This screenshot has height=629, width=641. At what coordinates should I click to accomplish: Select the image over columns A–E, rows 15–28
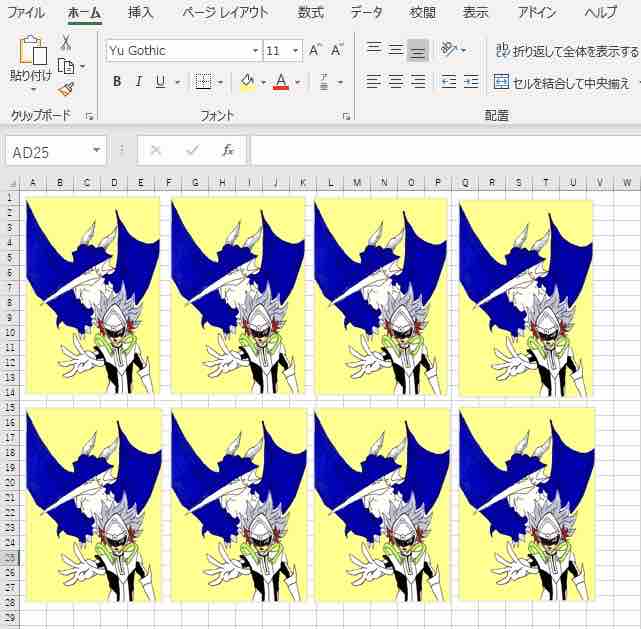(x=94, y=505)
